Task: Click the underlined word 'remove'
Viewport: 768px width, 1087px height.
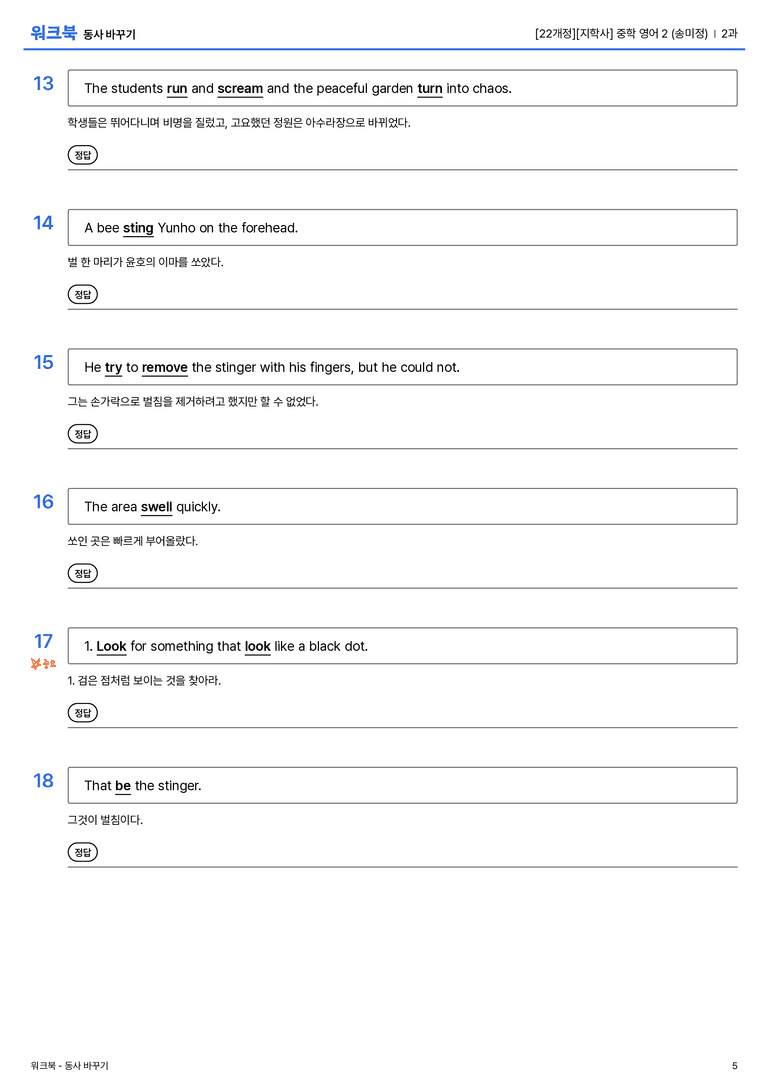Action: coord(164,367)
